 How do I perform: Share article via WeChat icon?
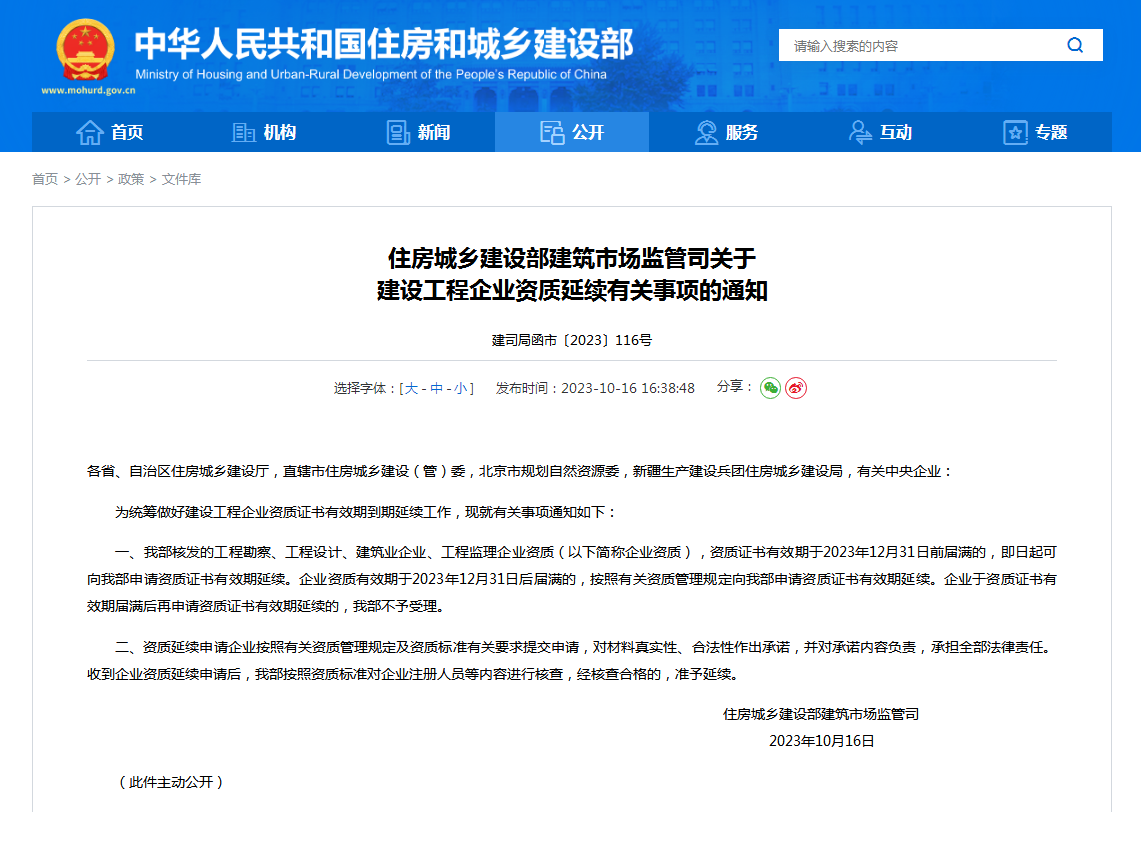(x=770, y=388)
